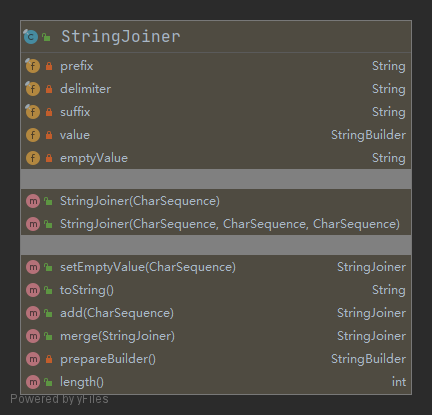Select the add(CharSequence) method
Viewport: 432px width, 415px height.
[x=117, y=313]
